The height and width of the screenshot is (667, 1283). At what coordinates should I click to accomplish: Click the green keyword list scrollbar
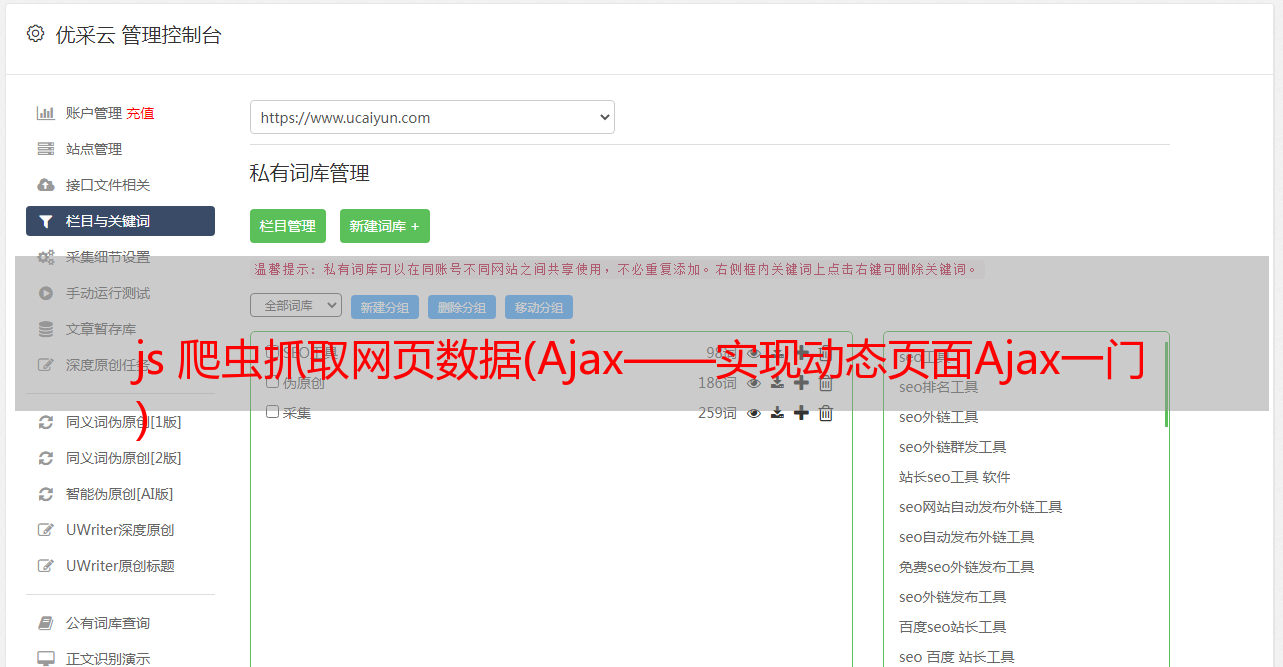tap(1166, 384)
